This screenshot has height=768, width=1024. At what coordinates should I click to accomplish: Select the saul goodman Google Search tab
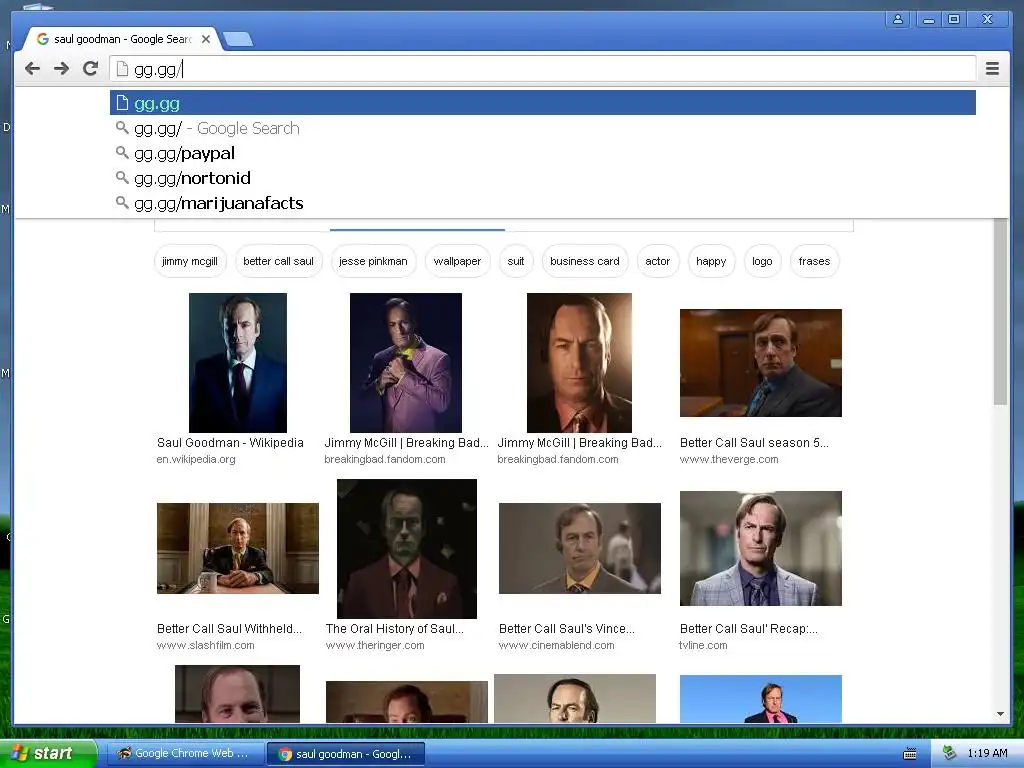pos(122,39)
